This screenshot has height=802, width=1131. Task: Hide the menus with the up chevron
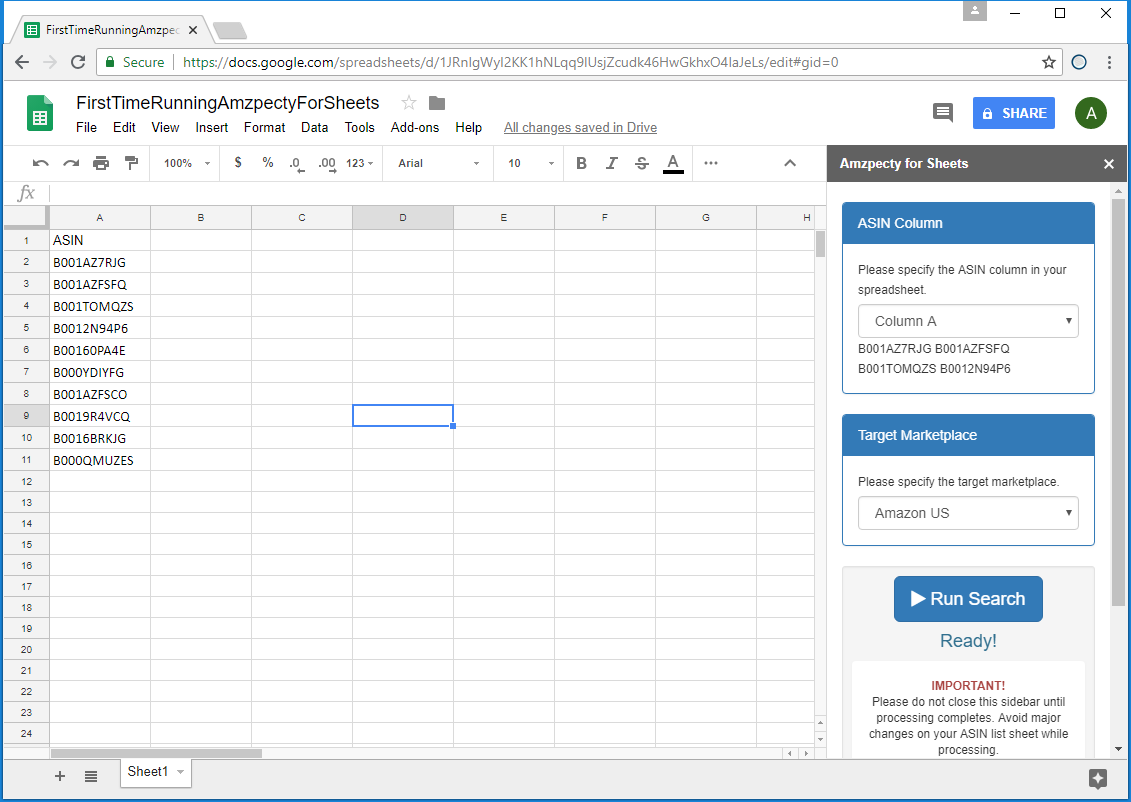pyautogui.click(x=791, y=163)
